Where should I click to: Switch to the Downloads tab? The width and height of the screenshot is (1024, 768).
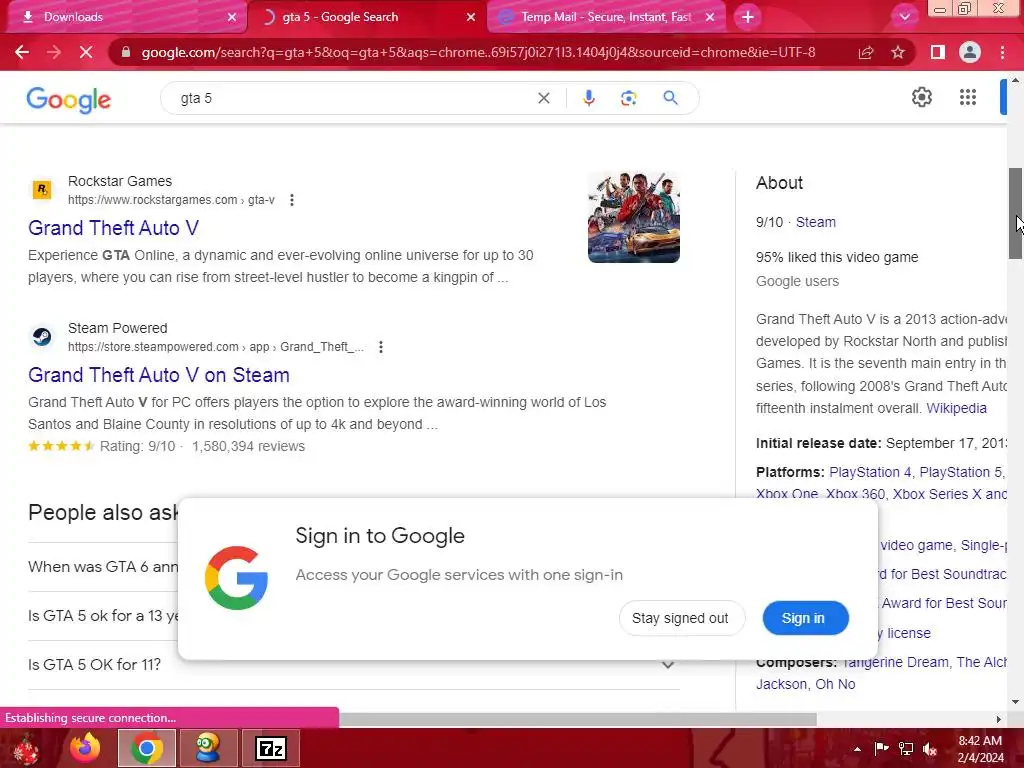pyautogui.click(x=124, y=17)
